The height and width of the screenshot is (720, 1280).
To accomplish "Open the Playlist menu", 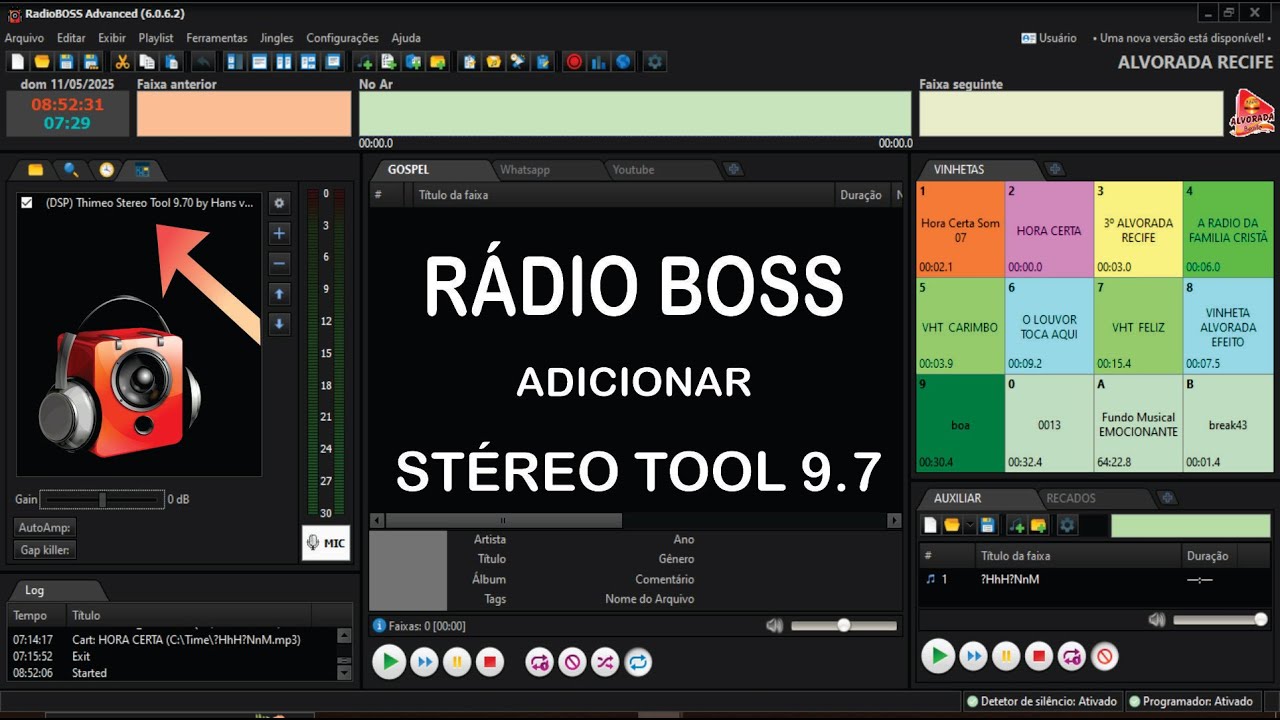I will (156, 38).
